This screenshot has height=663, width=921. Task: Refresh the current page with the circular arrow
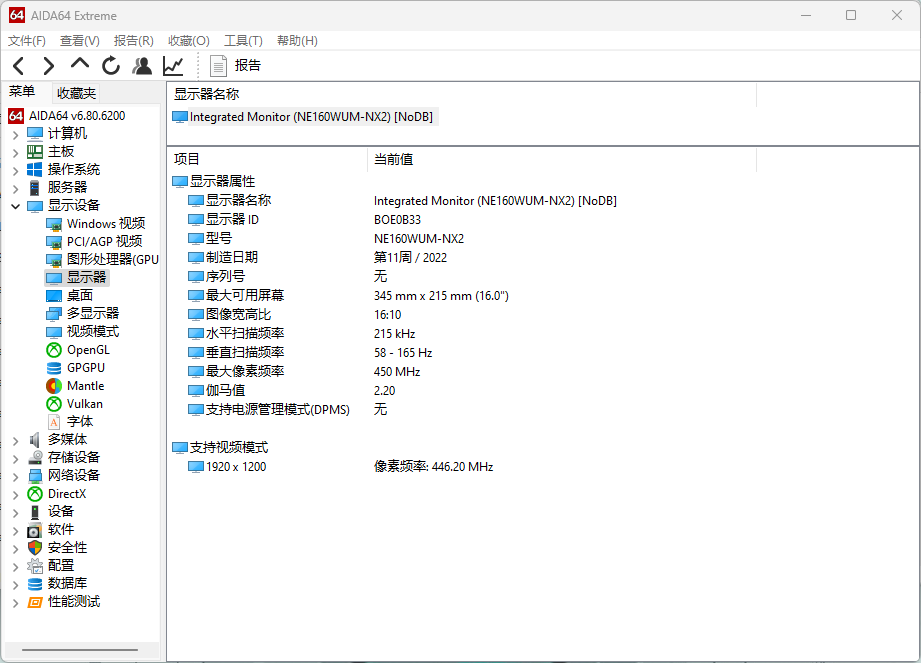pyautogui.click(x=110, y=66)
